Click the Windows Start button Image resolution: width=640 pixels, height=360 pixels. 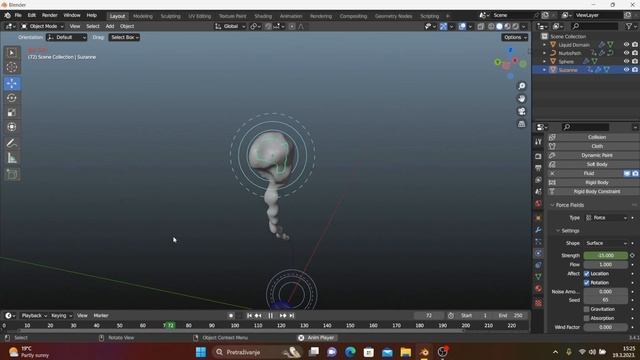tap(201, 352)
